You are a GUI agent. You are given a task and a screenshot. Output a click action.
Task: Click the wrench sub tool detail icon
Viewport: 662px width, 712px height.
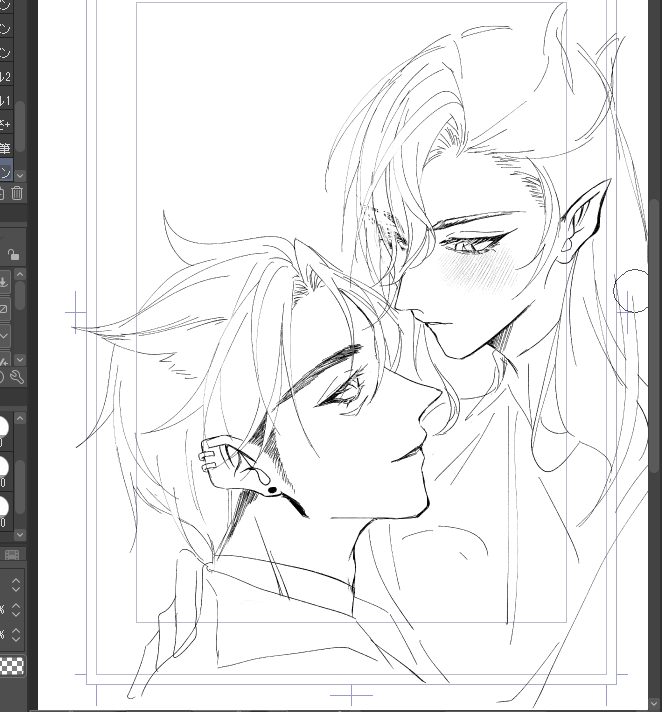point(17,377)
